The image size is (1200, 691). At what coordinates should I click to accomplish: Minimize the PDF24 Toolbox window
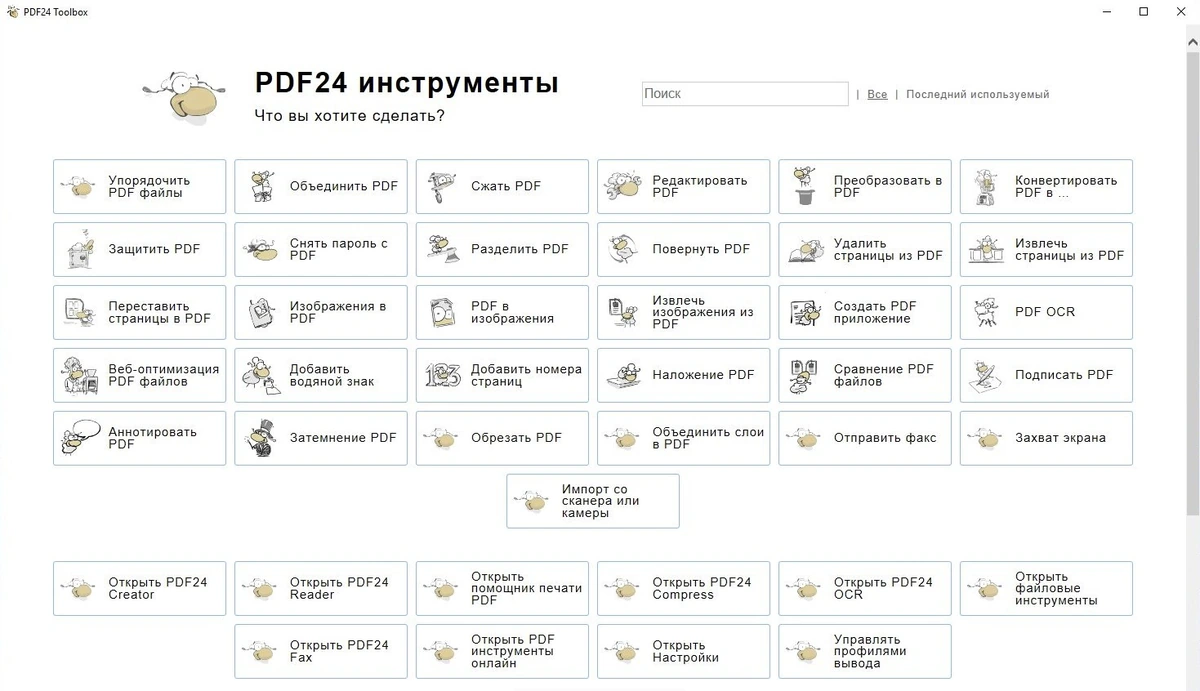tap(1108, 12)
